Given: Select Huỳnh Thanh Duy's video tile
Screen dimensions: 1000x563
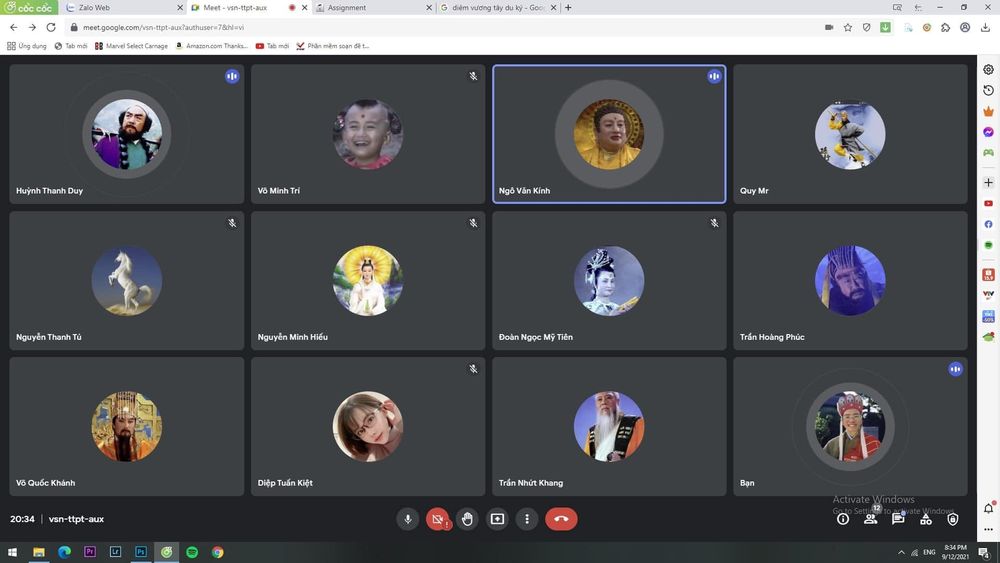Looking at the screenshot, I should [x=127, y=134].
